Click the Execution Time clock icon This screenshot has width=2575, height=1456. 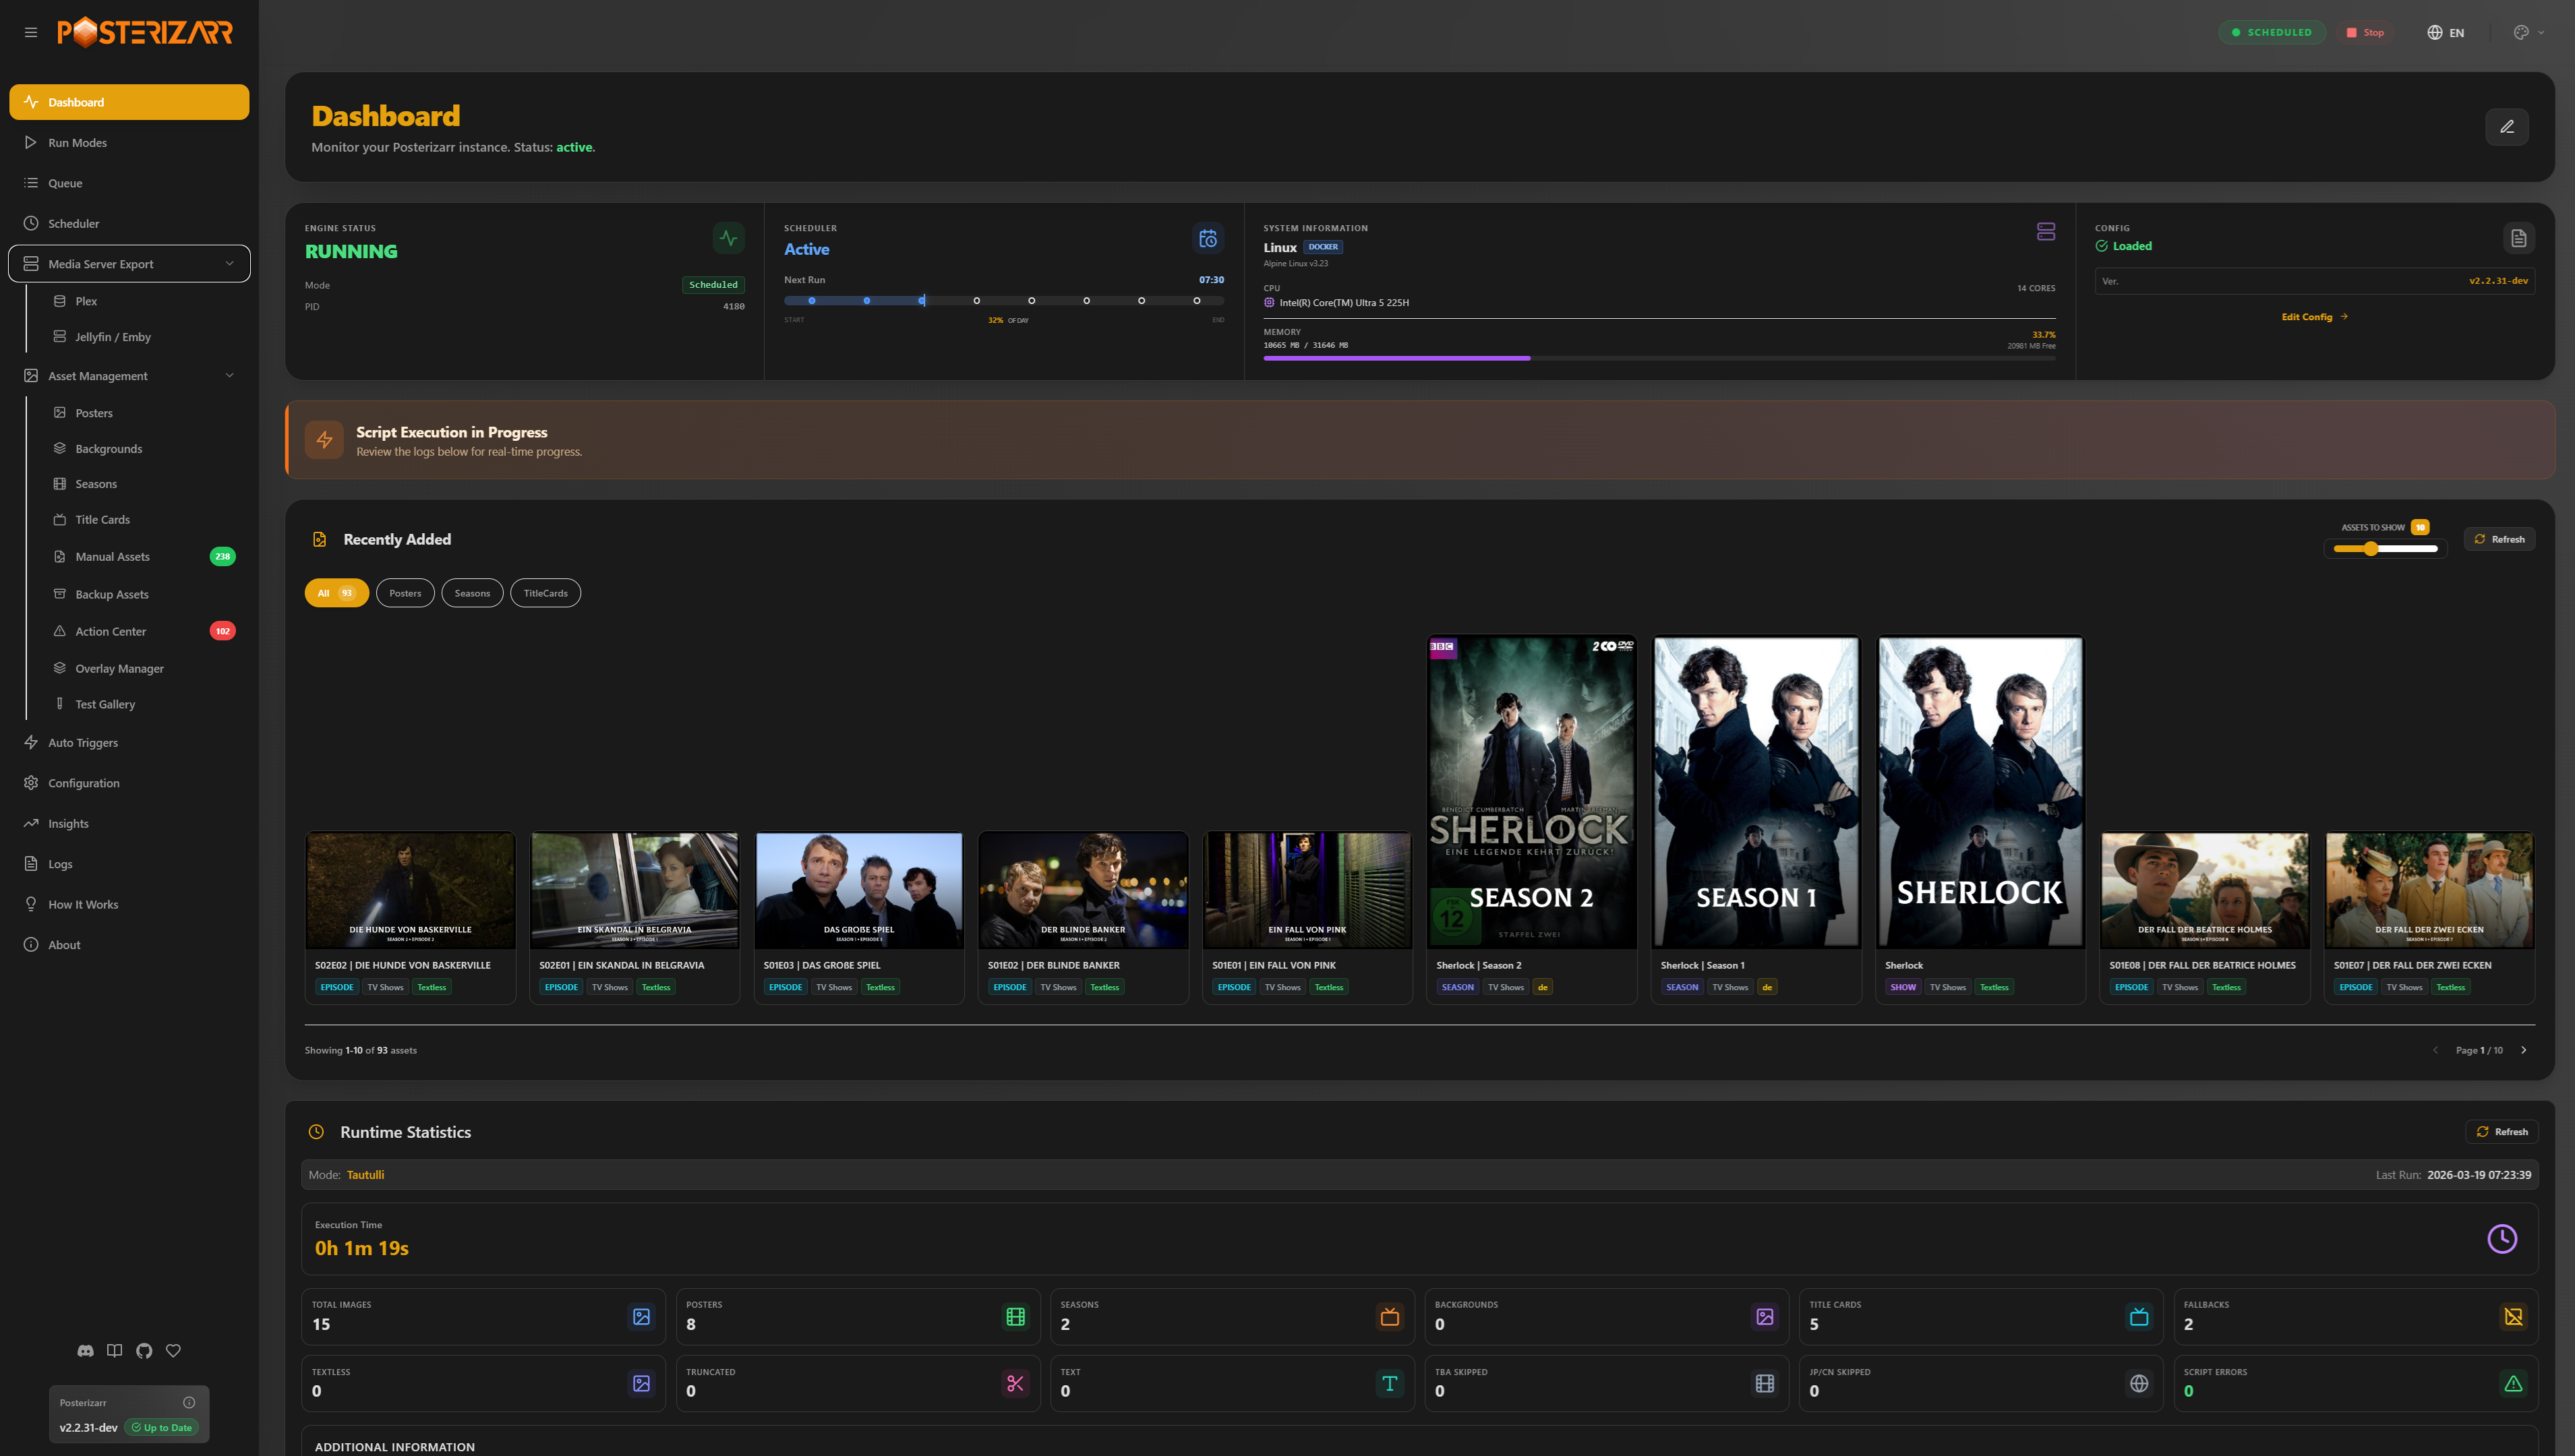tap(2501, 1239)
